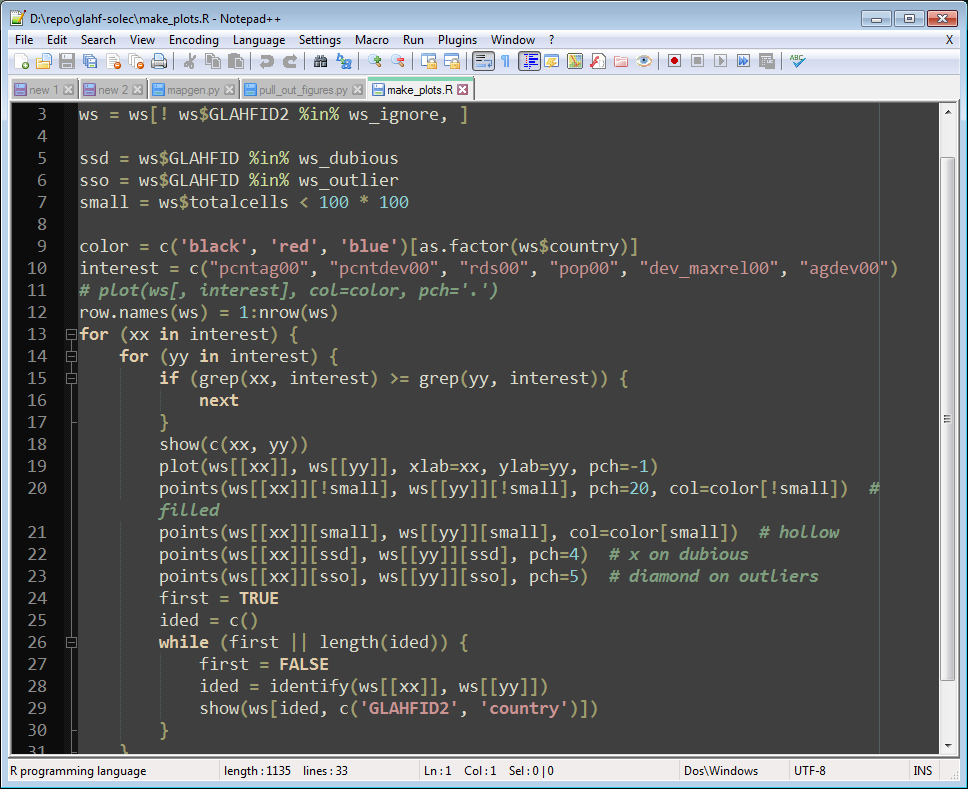
Task: Click the Monitoring eye icon
Action: pos(644,62)
